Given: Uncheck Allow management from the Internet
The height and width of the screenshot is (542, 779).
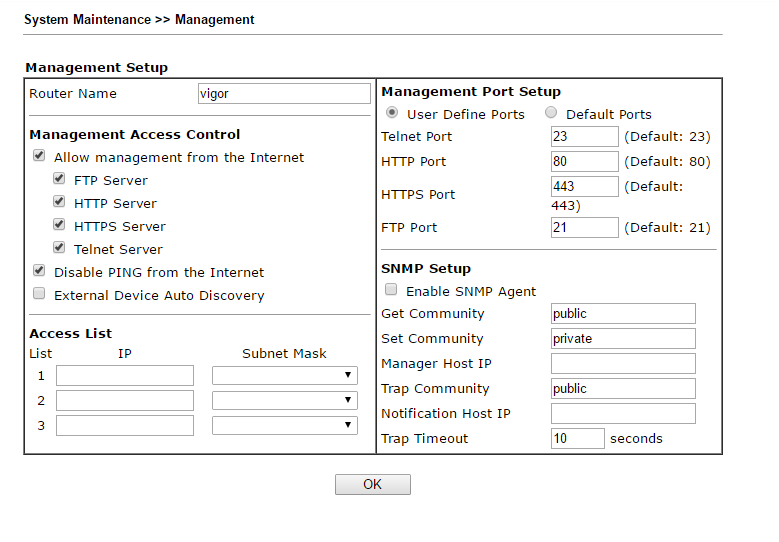Looking at the screenshot, I should coord(39,156).
